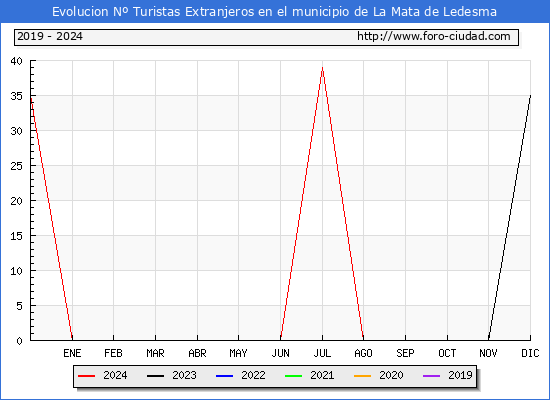550x400 pixels.
Task: Click the December 2023 black line endpoint
Action: click(x=530, y=95)
